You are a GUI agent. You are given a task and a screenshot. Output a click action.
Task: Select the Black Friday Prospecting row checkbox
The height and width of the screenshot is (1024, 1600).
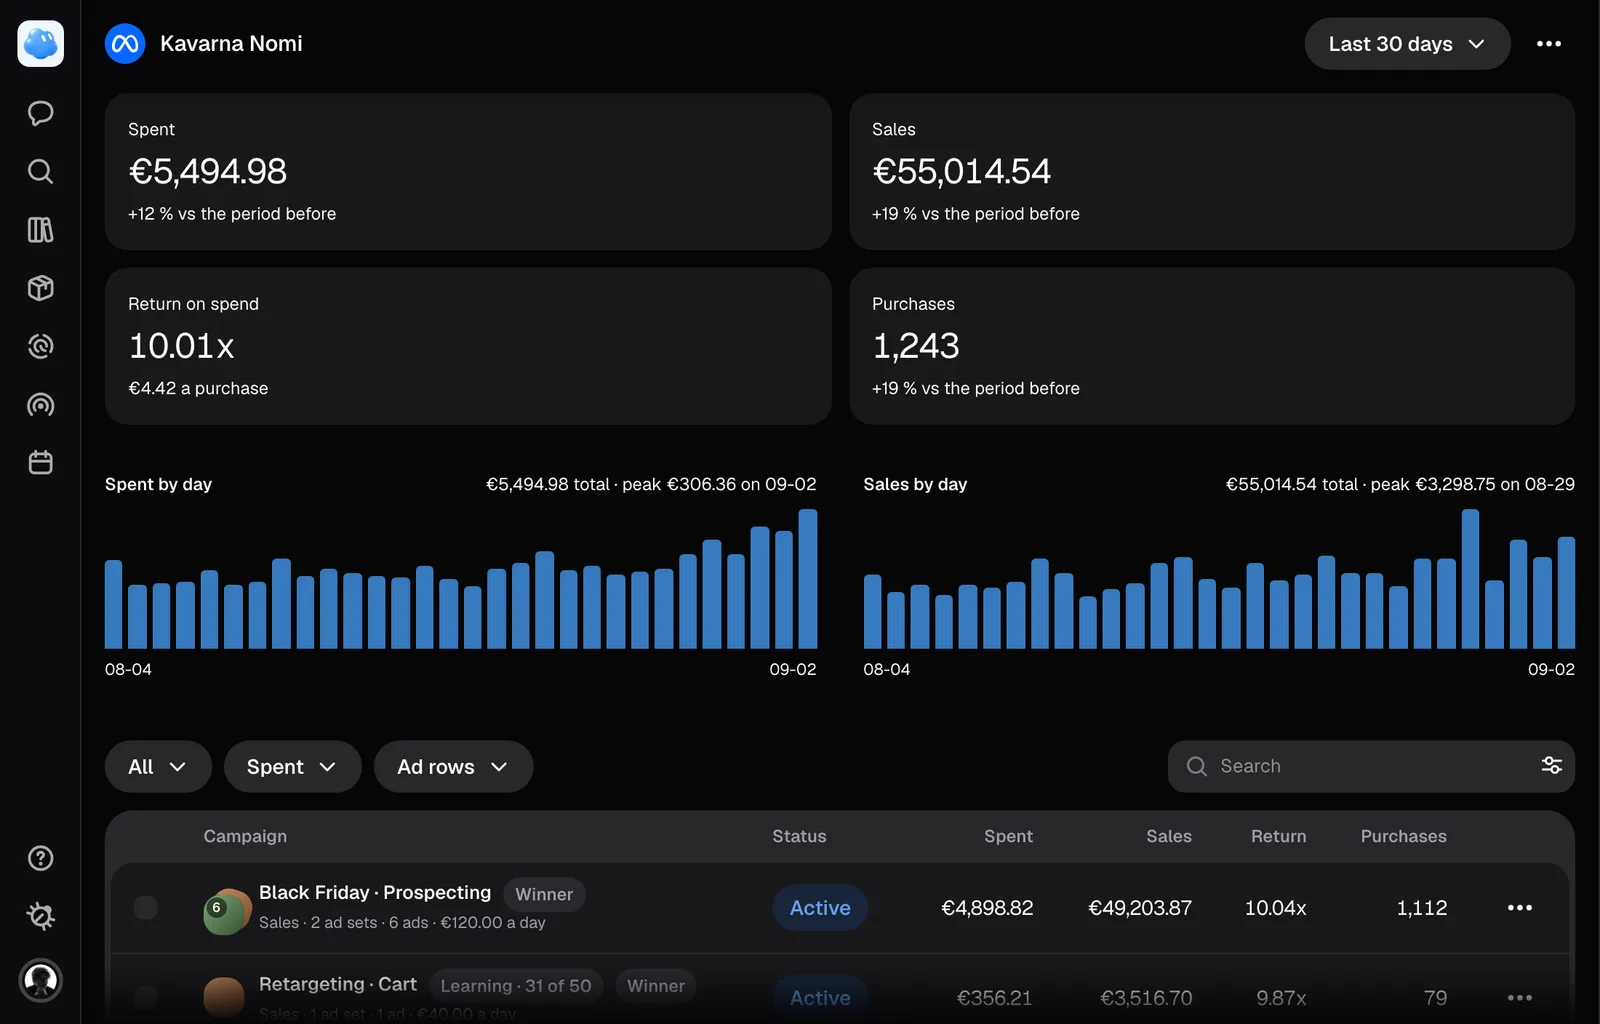pos(146,908)
